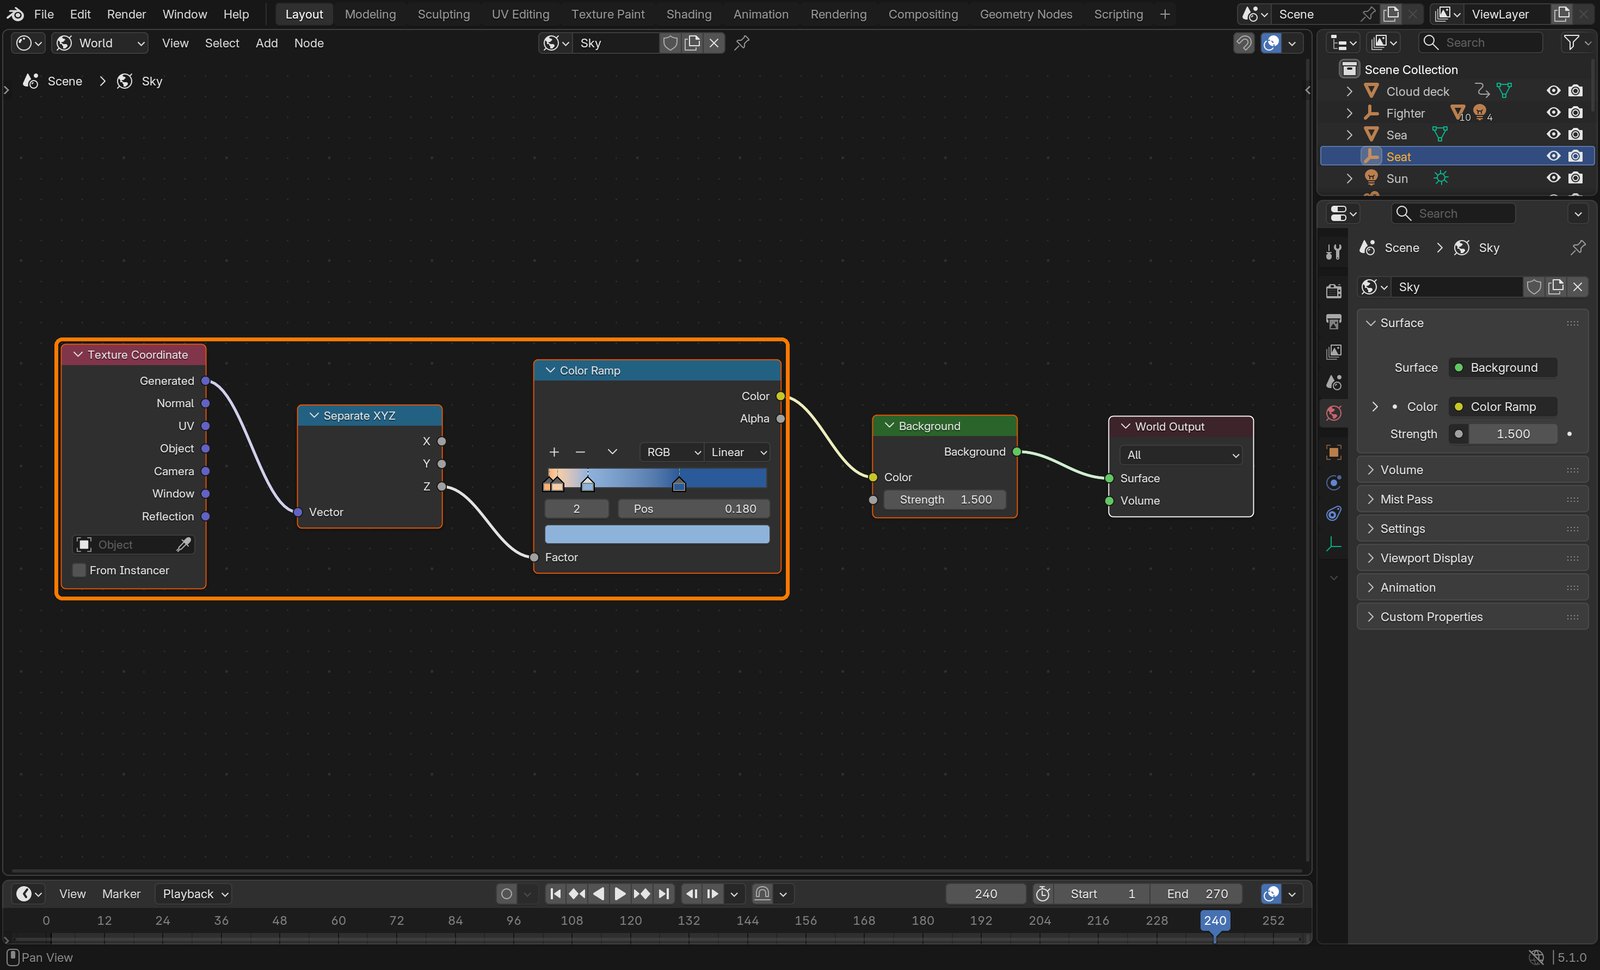This screenshot has width=1600, height=970.
Task: Enable the From Instancer checkbox
Action: tap(79, 570)
